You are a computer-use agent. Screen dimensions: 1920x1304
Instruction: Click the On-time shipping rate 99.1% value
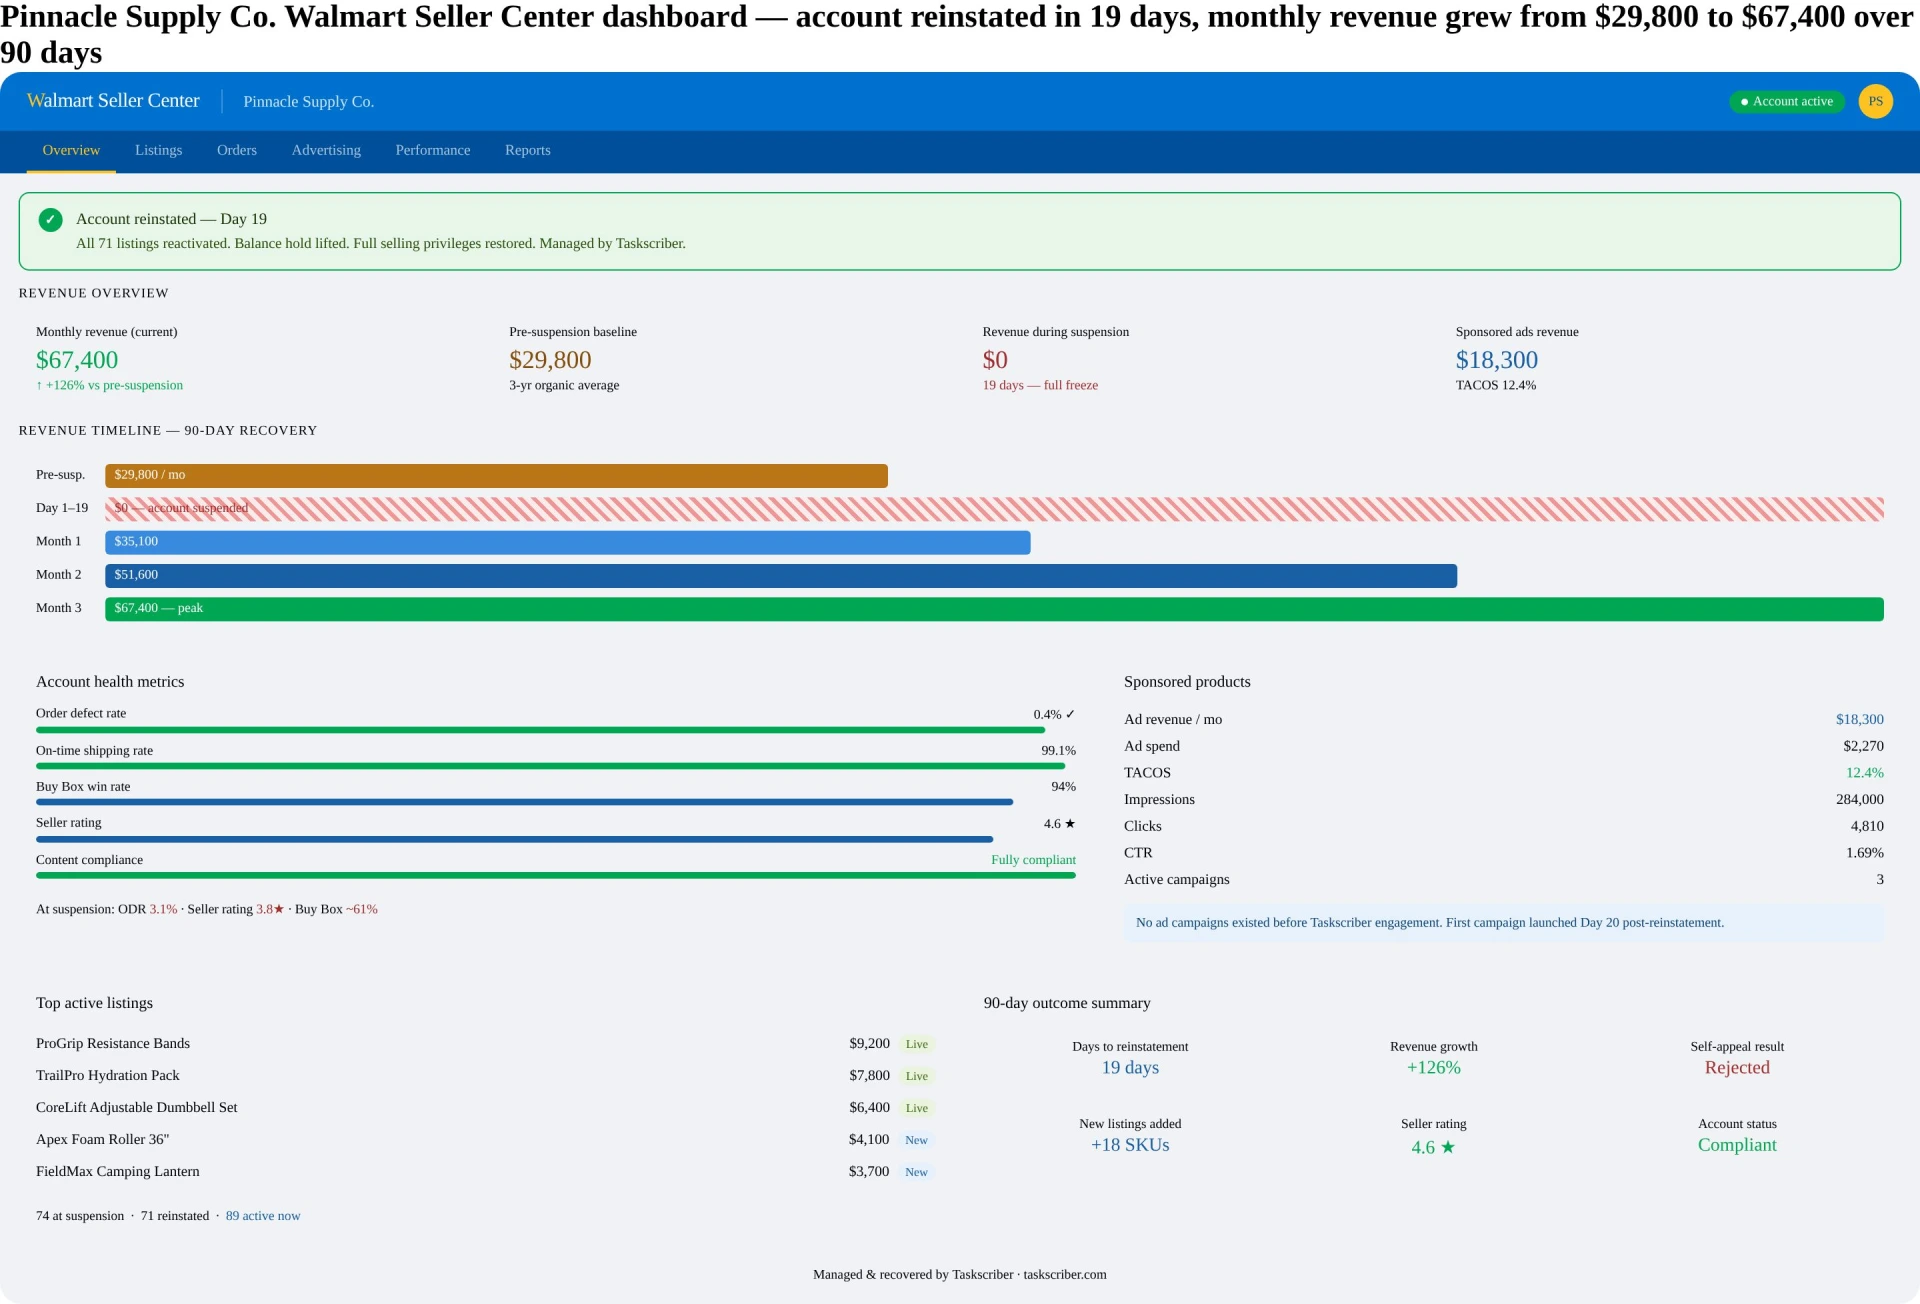point(1059,751)
